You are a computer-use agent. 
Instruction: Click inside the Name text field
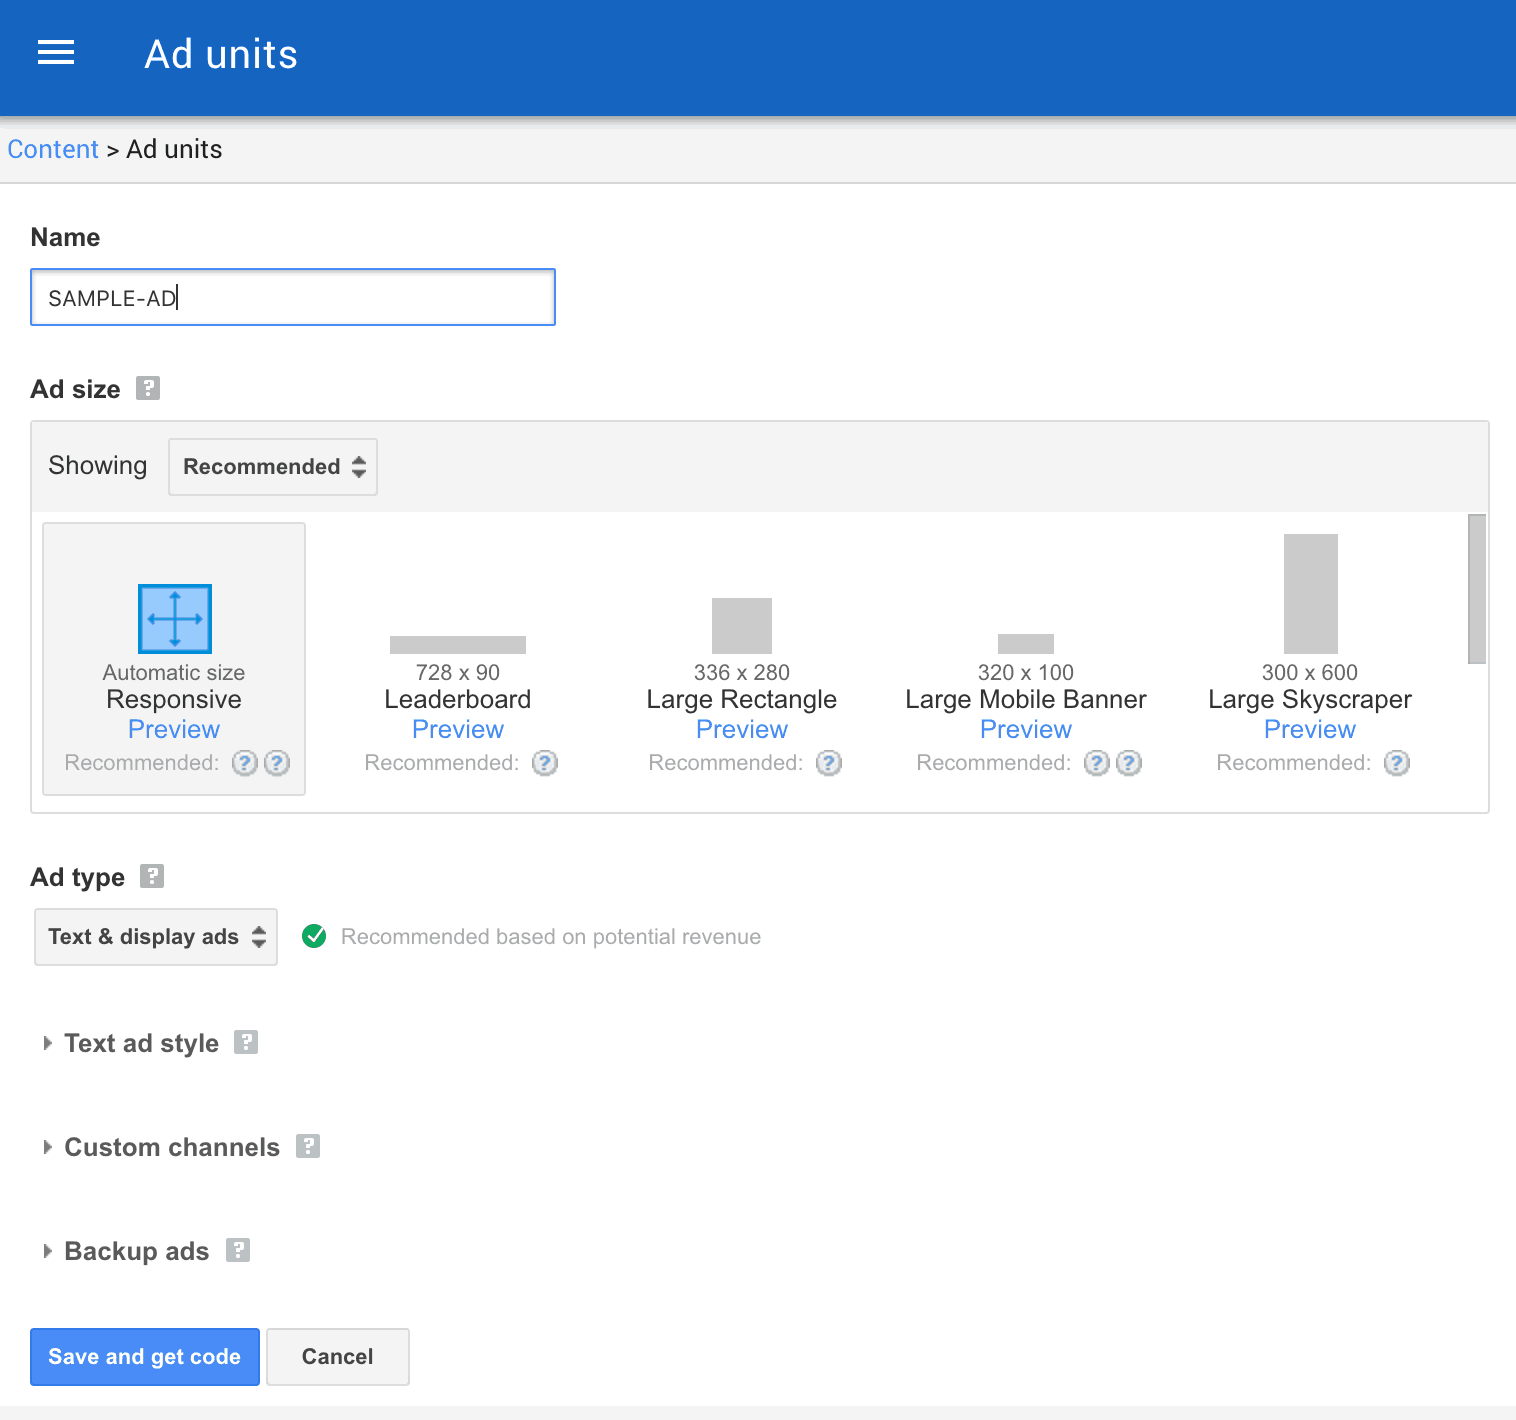292,297
